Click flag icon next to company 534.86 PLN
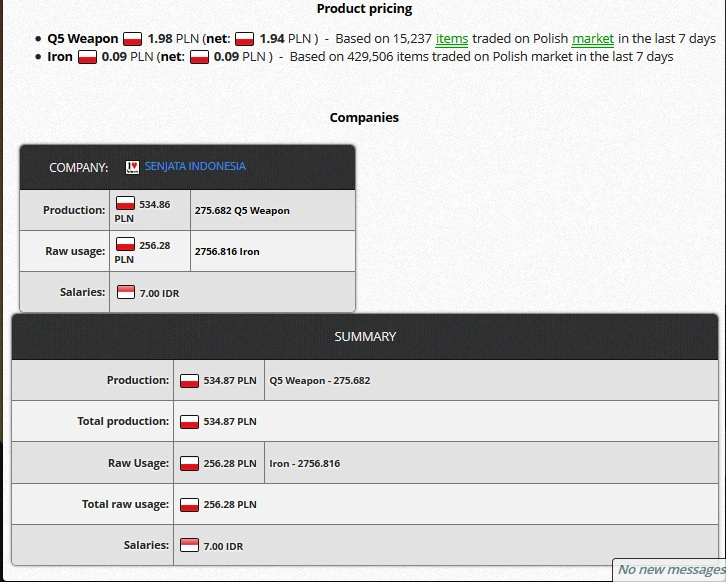The width and height of the screenshot is (726, 582). click(125, 203)
